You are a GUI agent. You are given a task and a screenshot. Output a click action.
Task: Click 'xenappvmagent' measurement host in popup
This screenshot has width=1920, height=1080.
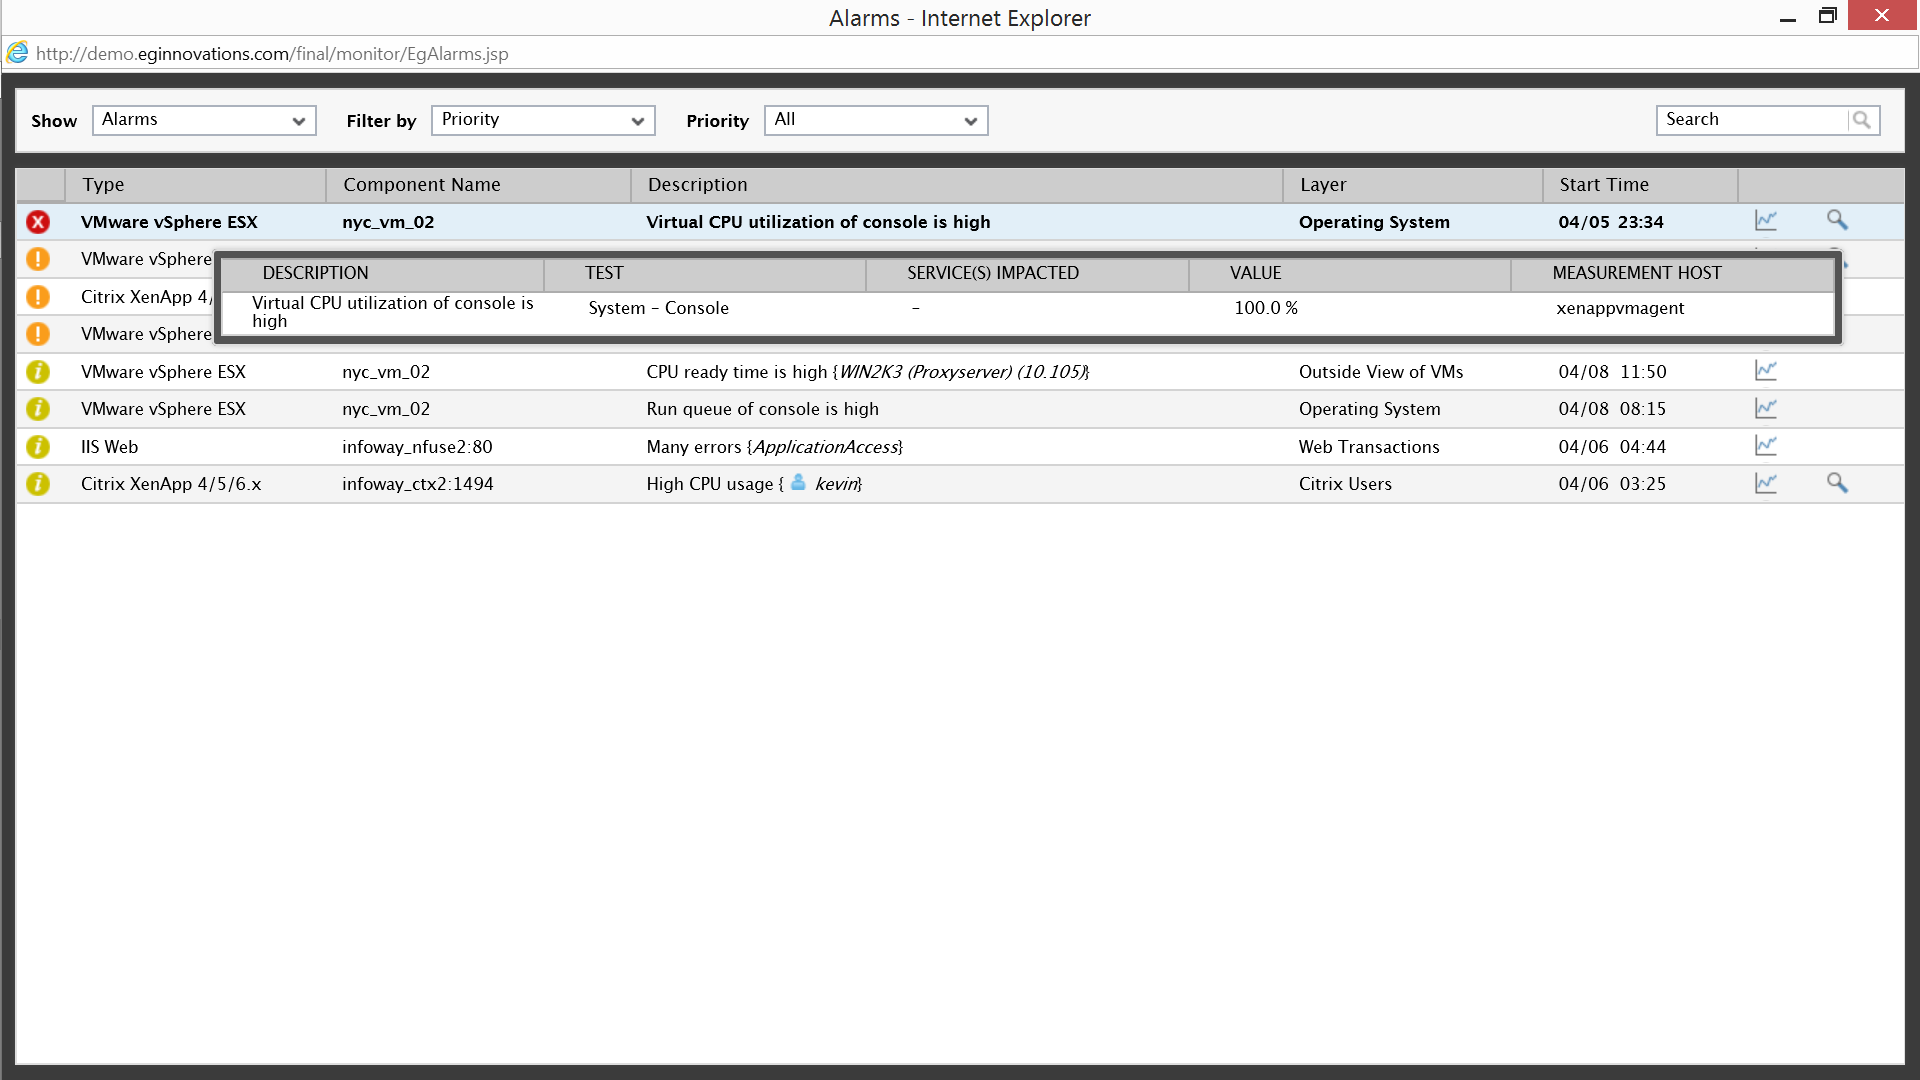click(x=1620, y=308)
